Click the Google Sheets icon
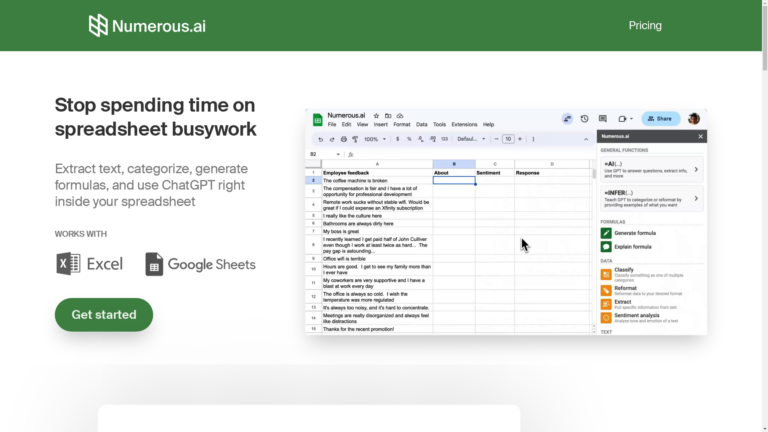 tap(154, 264)
